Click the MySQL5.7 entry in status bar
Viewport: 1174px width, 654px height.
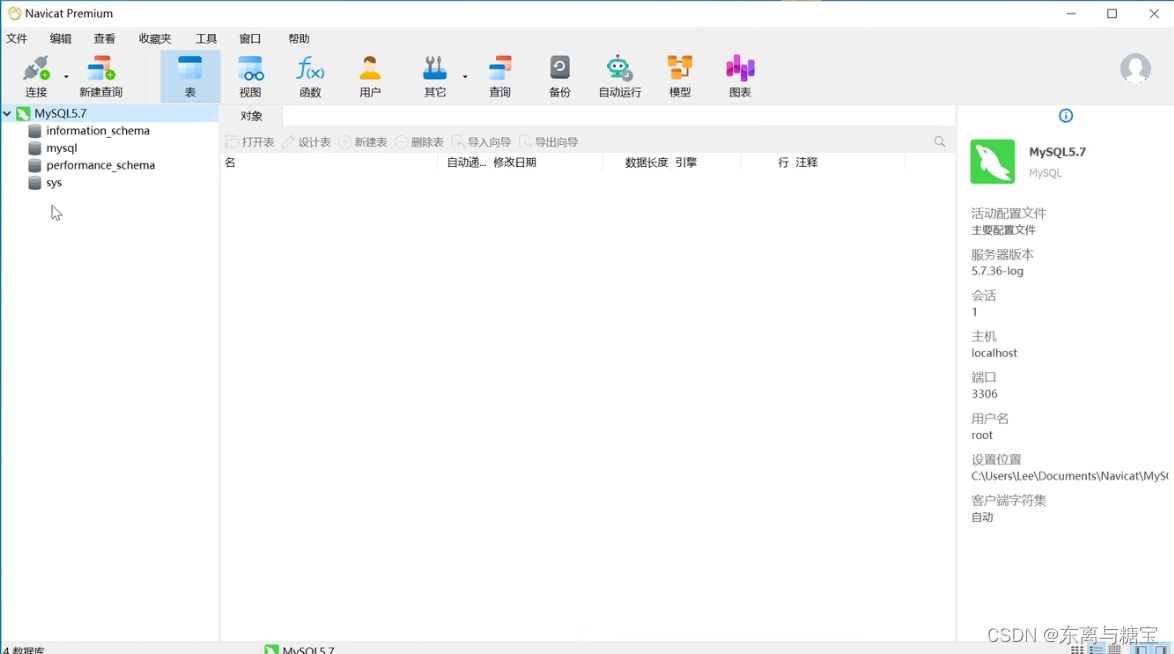click(300, 649)
